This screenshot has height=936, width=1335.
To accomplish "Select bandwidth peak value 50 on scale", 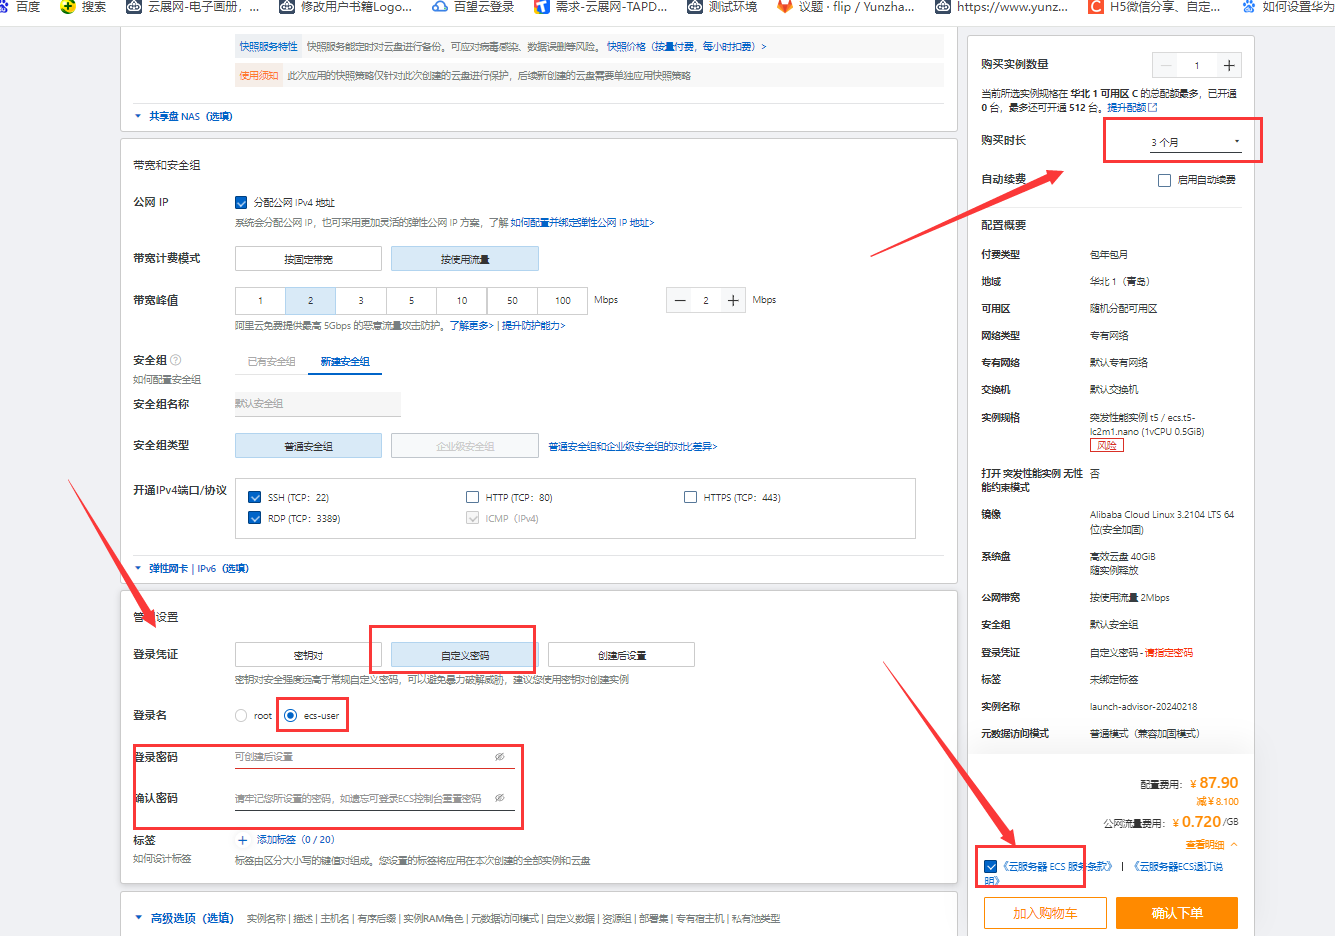I will point(512,300).
